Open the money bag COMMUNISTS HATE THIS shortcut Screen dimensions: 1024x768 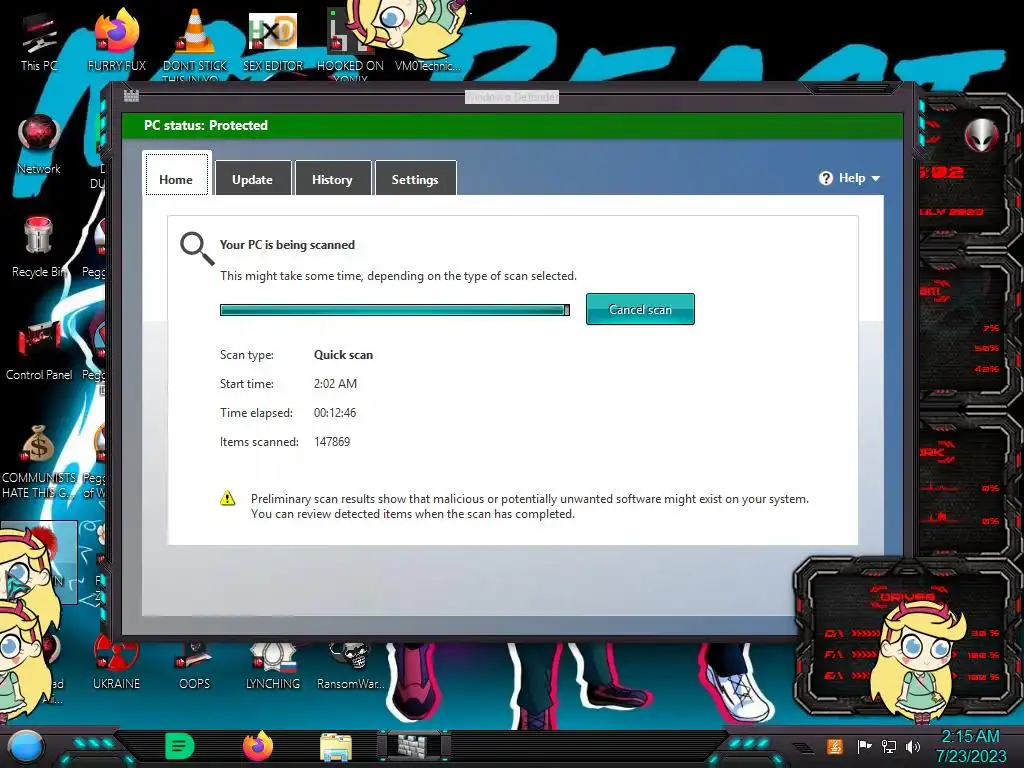[x=39, y=462]
